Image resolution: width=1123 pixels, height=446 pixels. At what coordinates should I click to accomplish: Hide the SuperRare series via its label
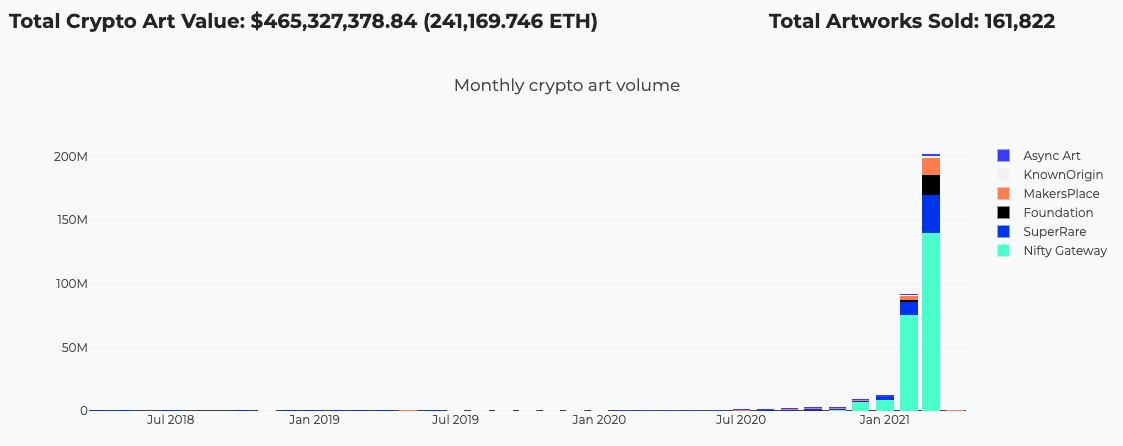click(1055, 232)
